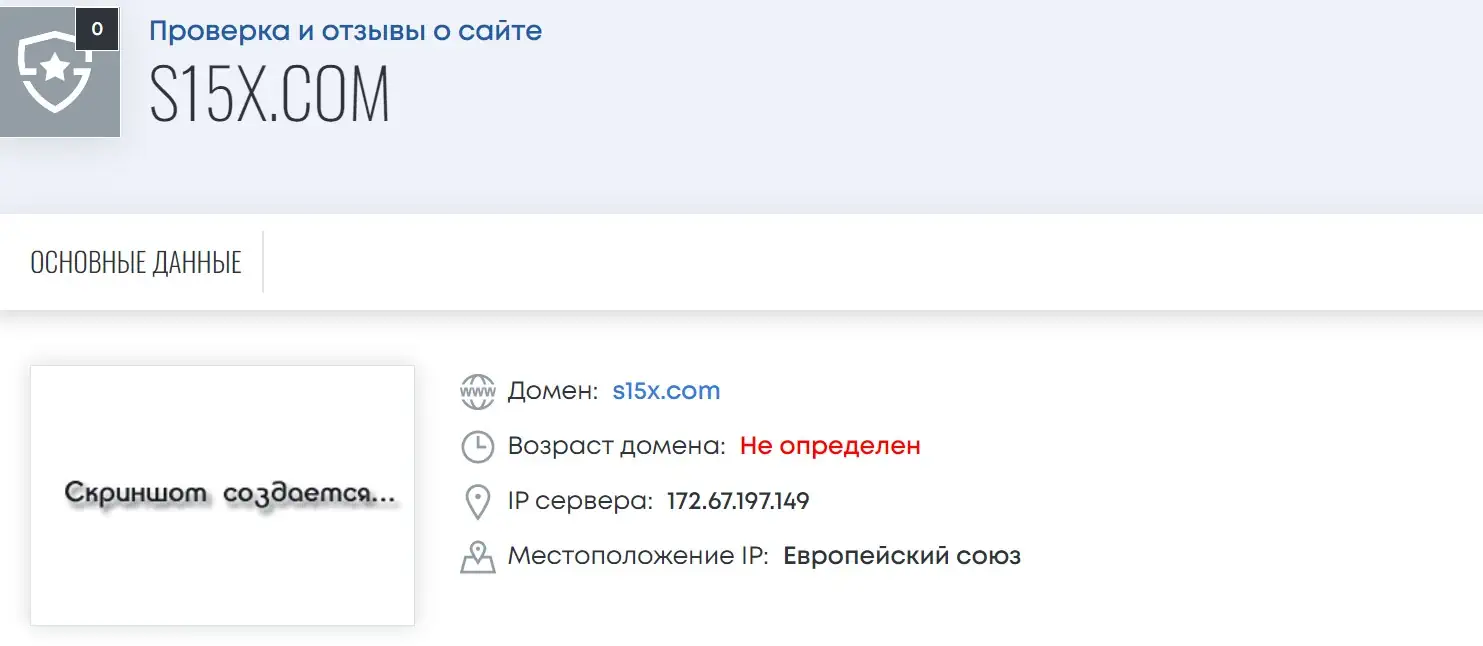The image size is (1483, 646).
Task: Click the Проверка и отзывы о сайте heading
Action: [346, 30]
